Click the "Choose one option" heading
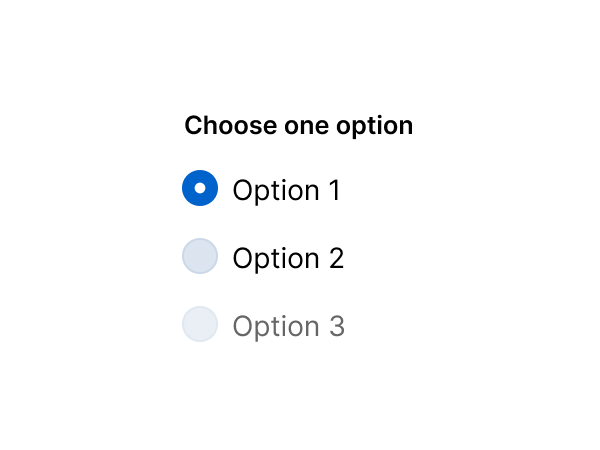Image resolution: width=600 pixels, height=450 pixels. point(298,126)
